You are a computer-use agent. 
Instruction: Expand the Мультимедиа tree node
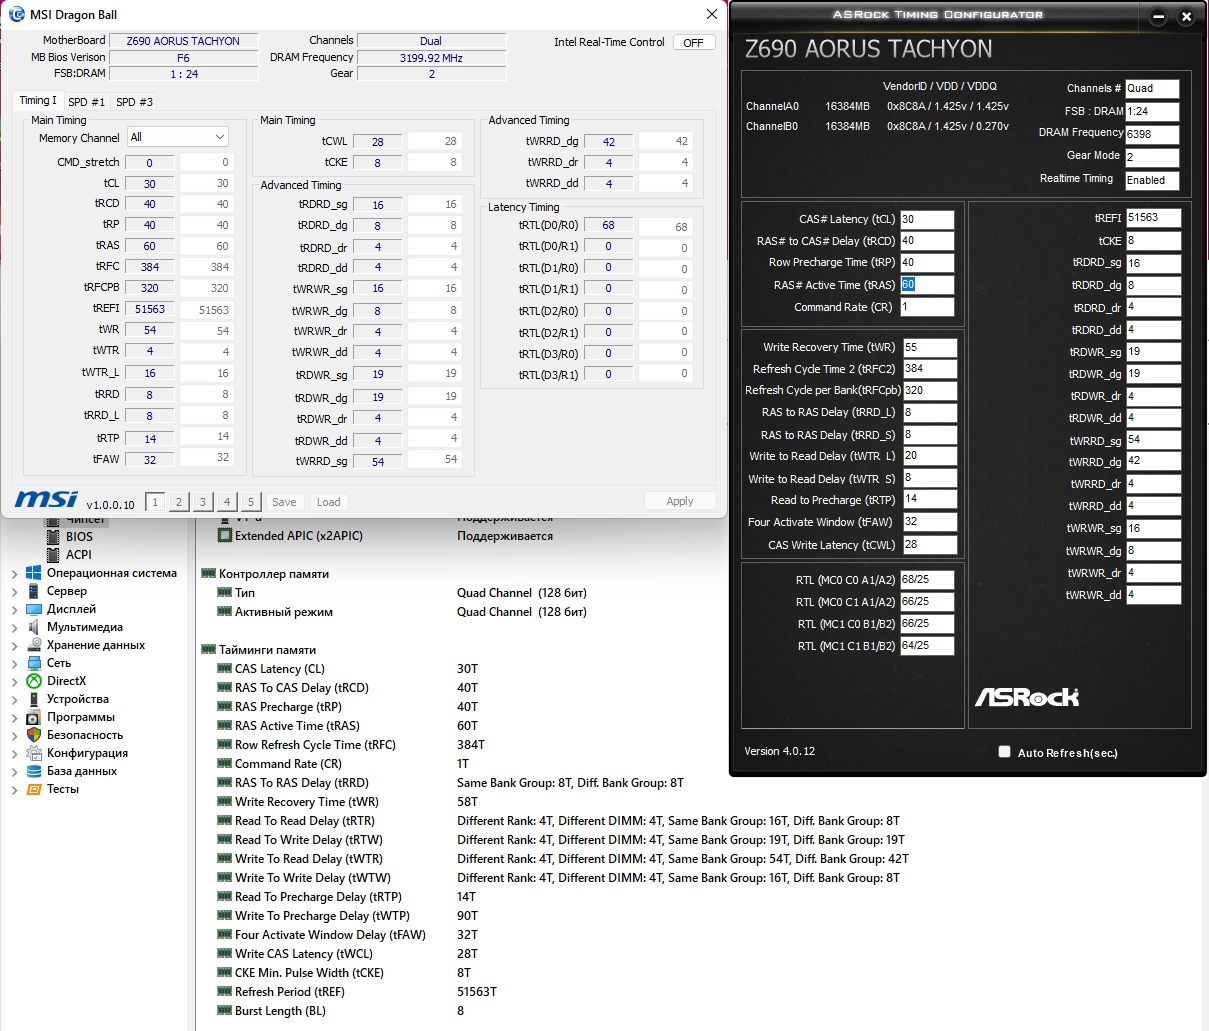click(14, 628)
